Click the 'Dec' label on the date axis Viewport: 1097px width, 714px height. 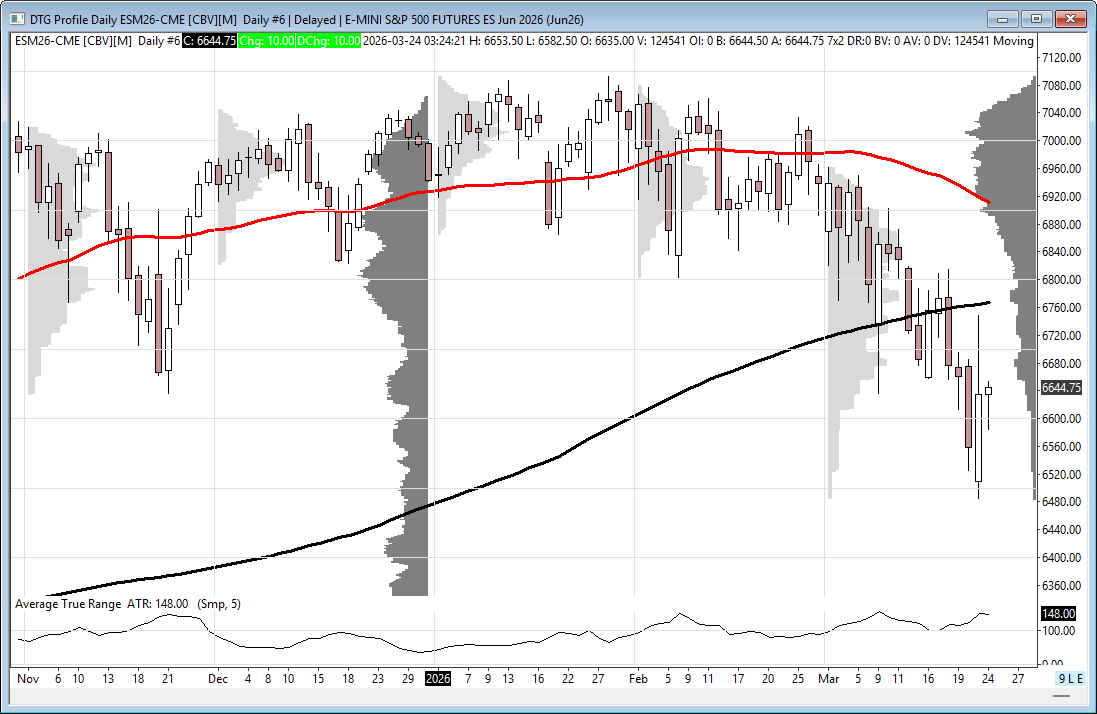pos(217,679)
